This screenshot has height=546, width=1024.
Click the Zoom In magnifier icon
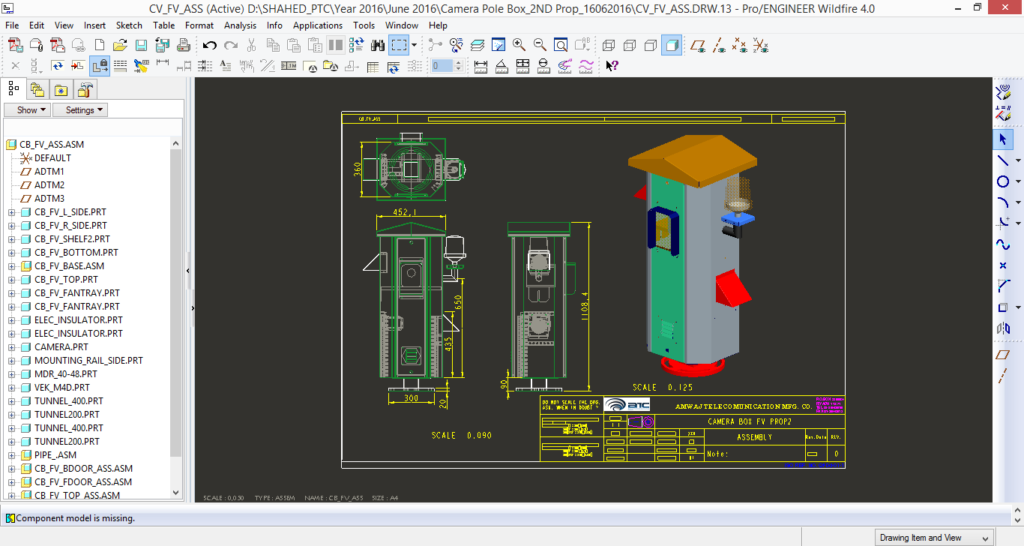[519, 45]
